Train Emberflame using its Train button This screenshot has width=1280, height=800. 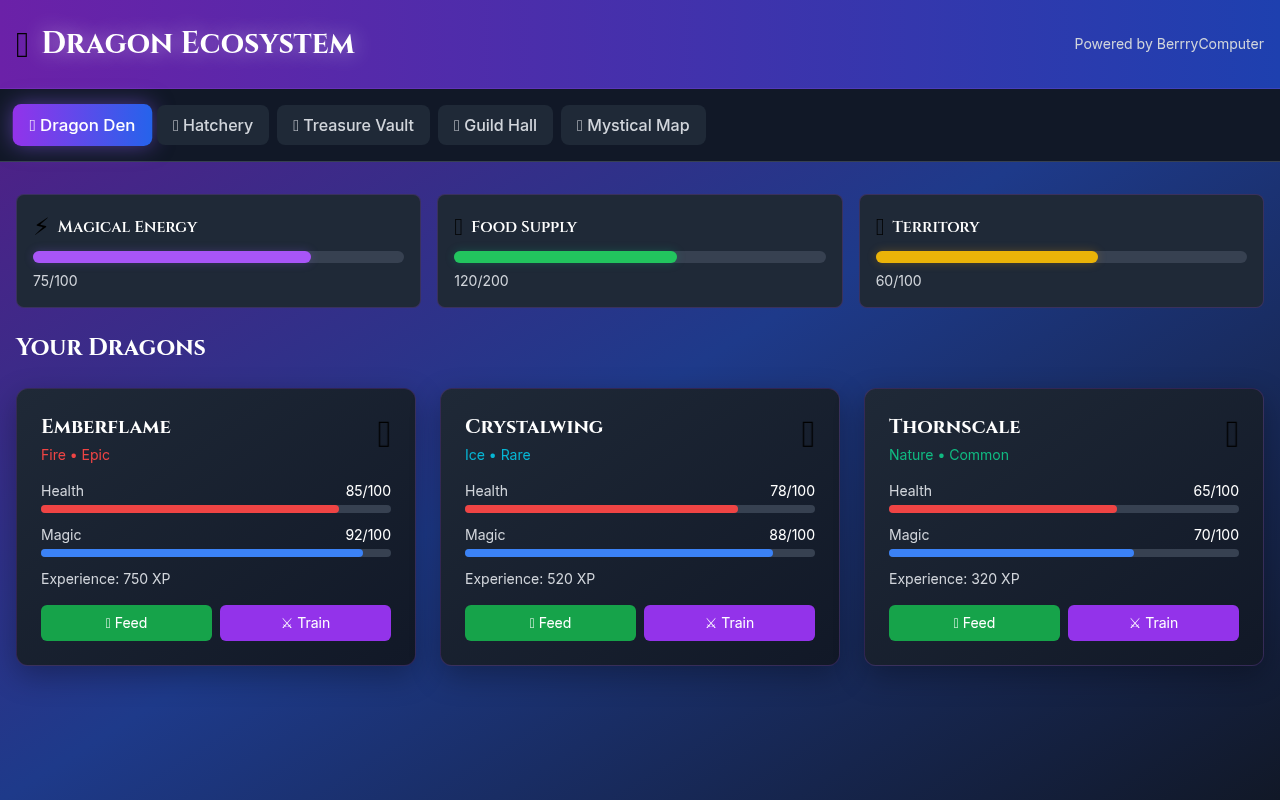305,622
